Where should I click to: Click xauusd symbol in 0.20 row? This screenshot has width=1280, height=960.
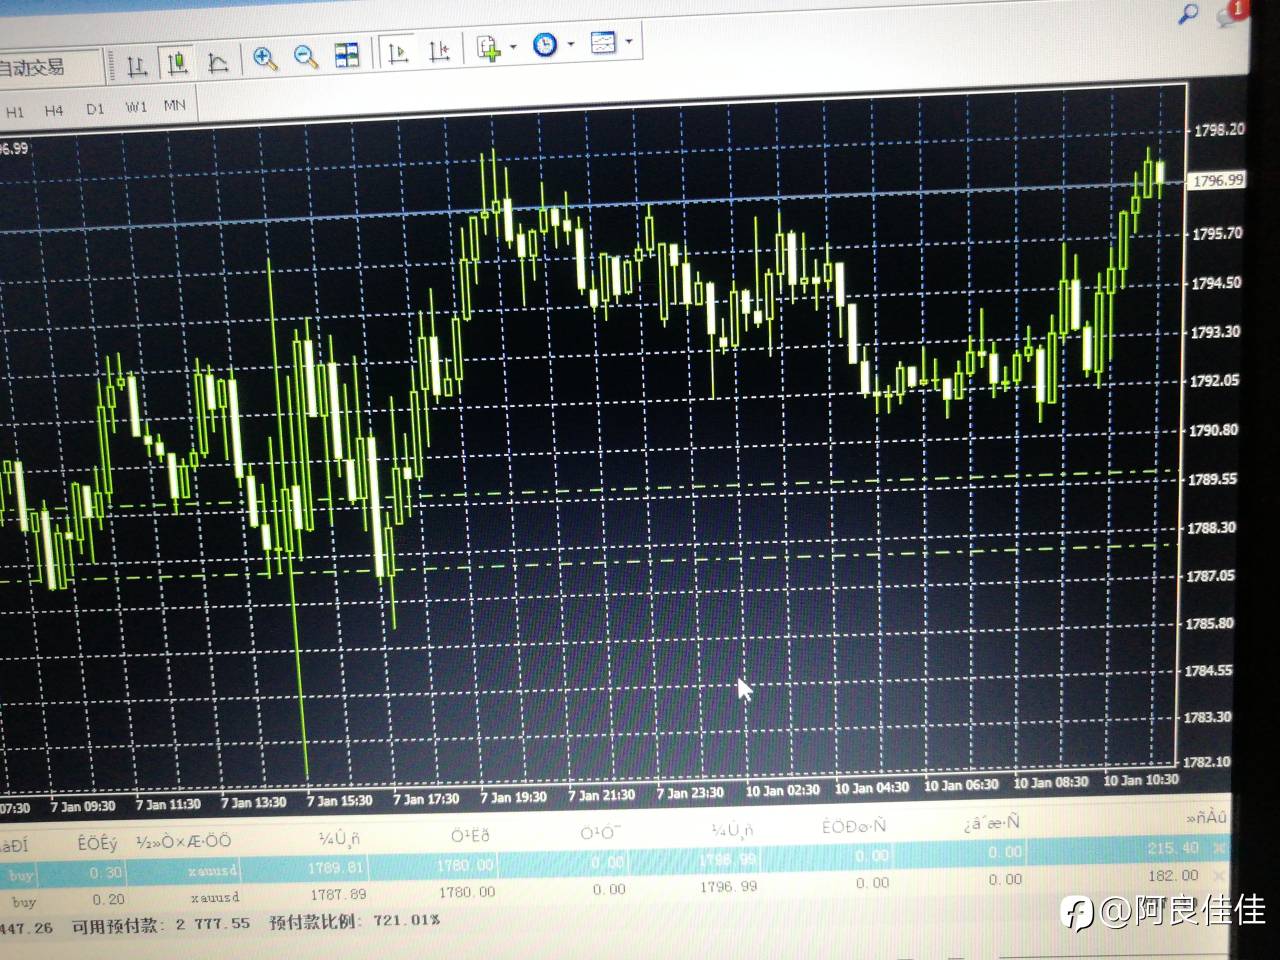[x=214, y=898]
